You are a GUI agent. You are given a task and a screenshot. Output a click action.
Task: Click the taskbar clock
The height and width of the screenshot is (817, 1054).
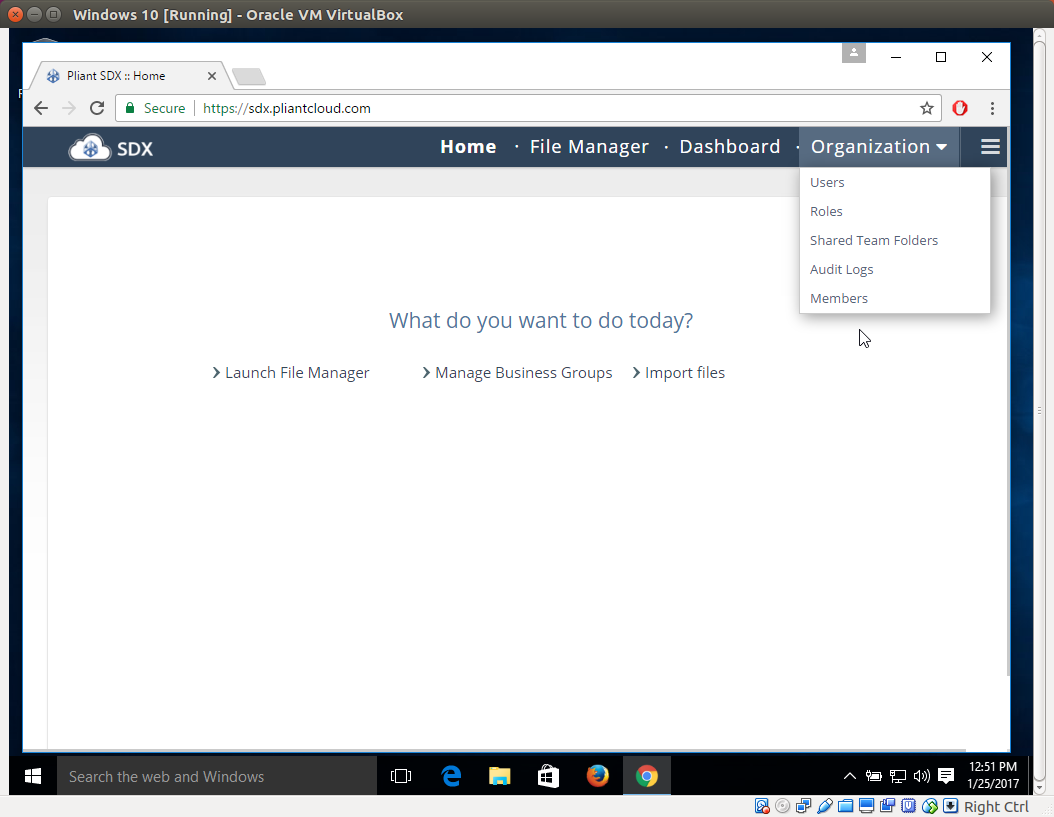(x=993, y=775)
